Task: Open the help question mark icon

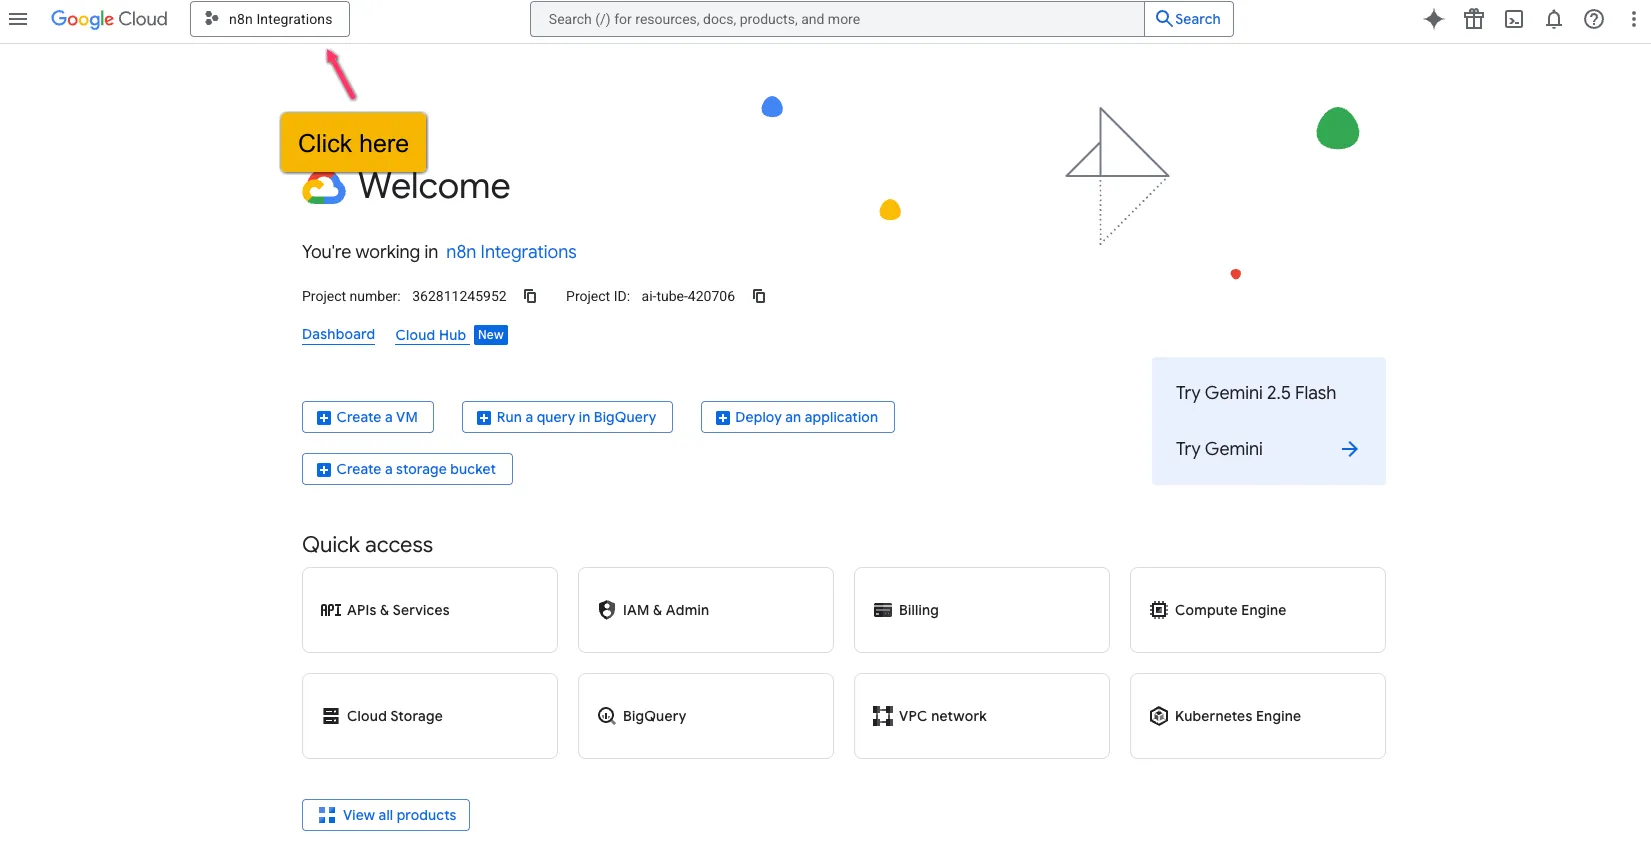Action: (x=1594, y=19)
